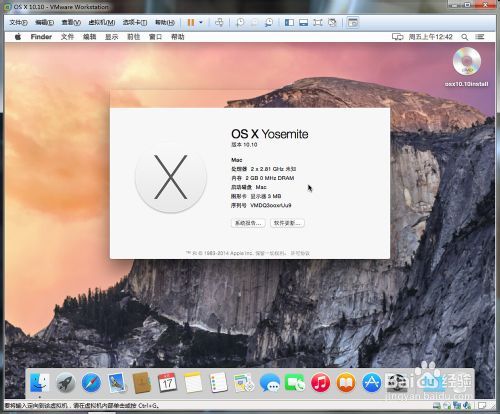Screen dimensions: 500x414
Task: Click the 版本 10.10 version text
Action: pos(244,145)
